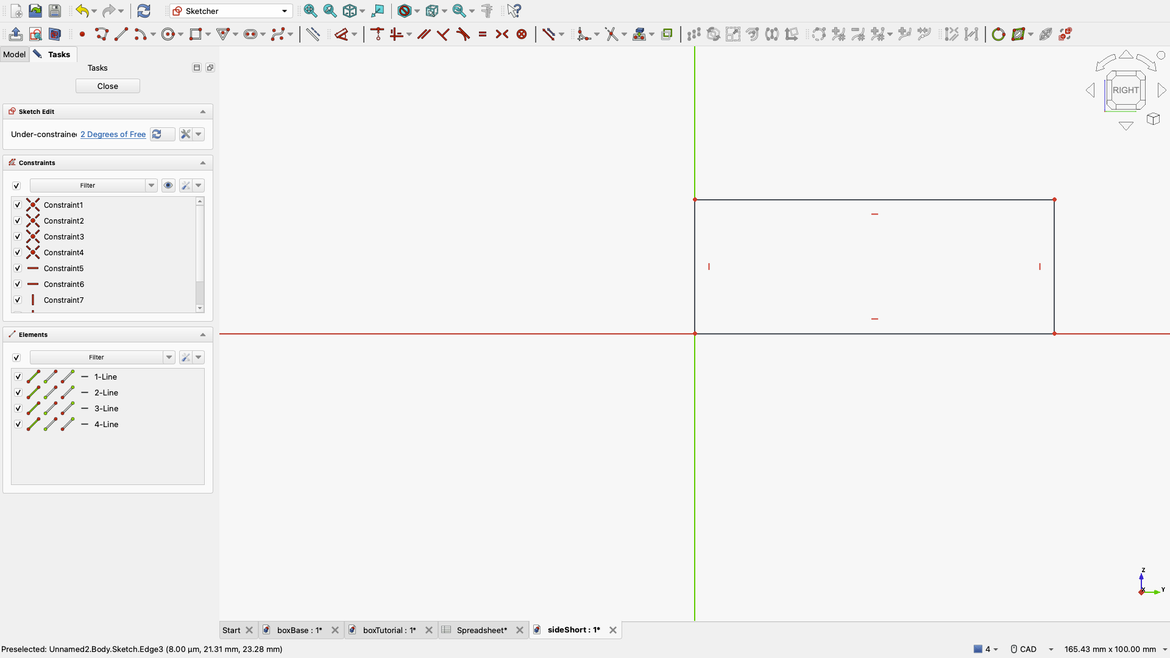The height and width of the screenshot is (658, 1170).
Task: Open the boxTutorial document tab
Action: coord(389,630)
